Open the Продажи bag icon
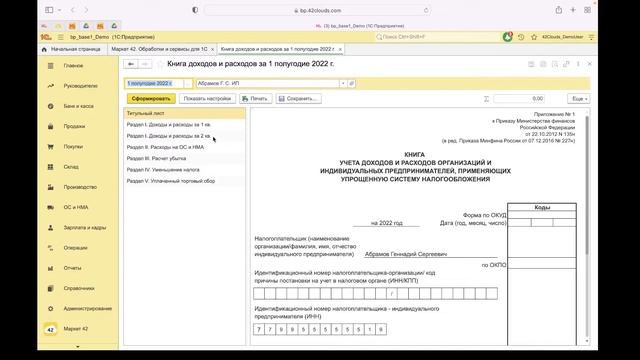Viewport: 640px width, 360px height. point(51,127)
